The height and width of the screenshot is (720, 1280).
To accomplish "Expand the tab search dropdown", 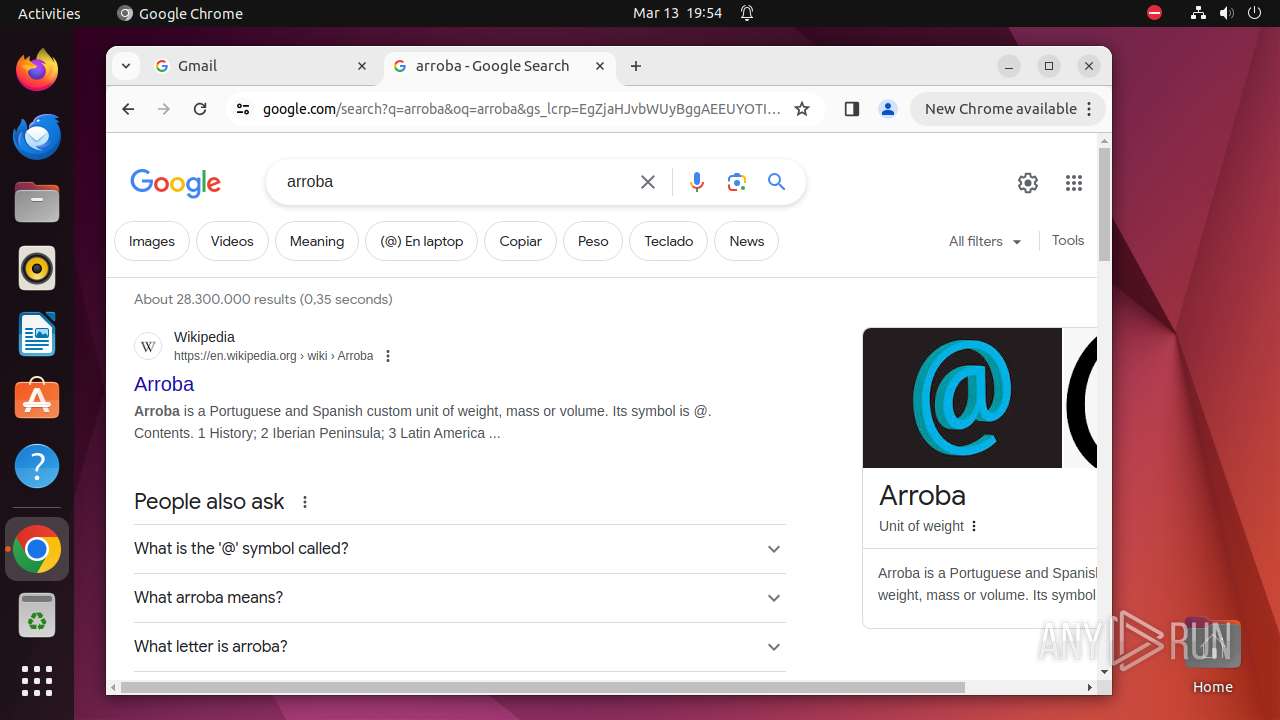I will pyautogui.click(x=125, y=66).
